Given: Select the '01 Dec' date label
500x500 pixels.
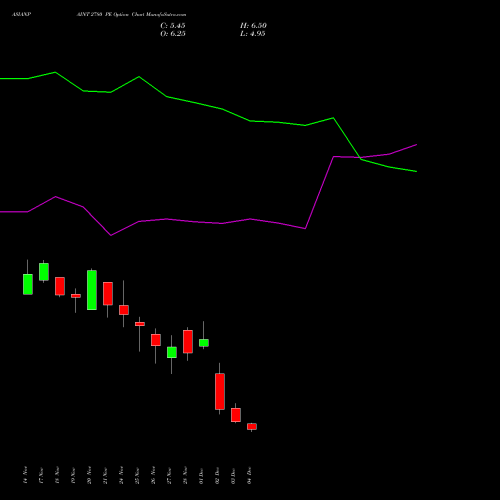Looking at the screenshot, I should (x=201, y=475).
